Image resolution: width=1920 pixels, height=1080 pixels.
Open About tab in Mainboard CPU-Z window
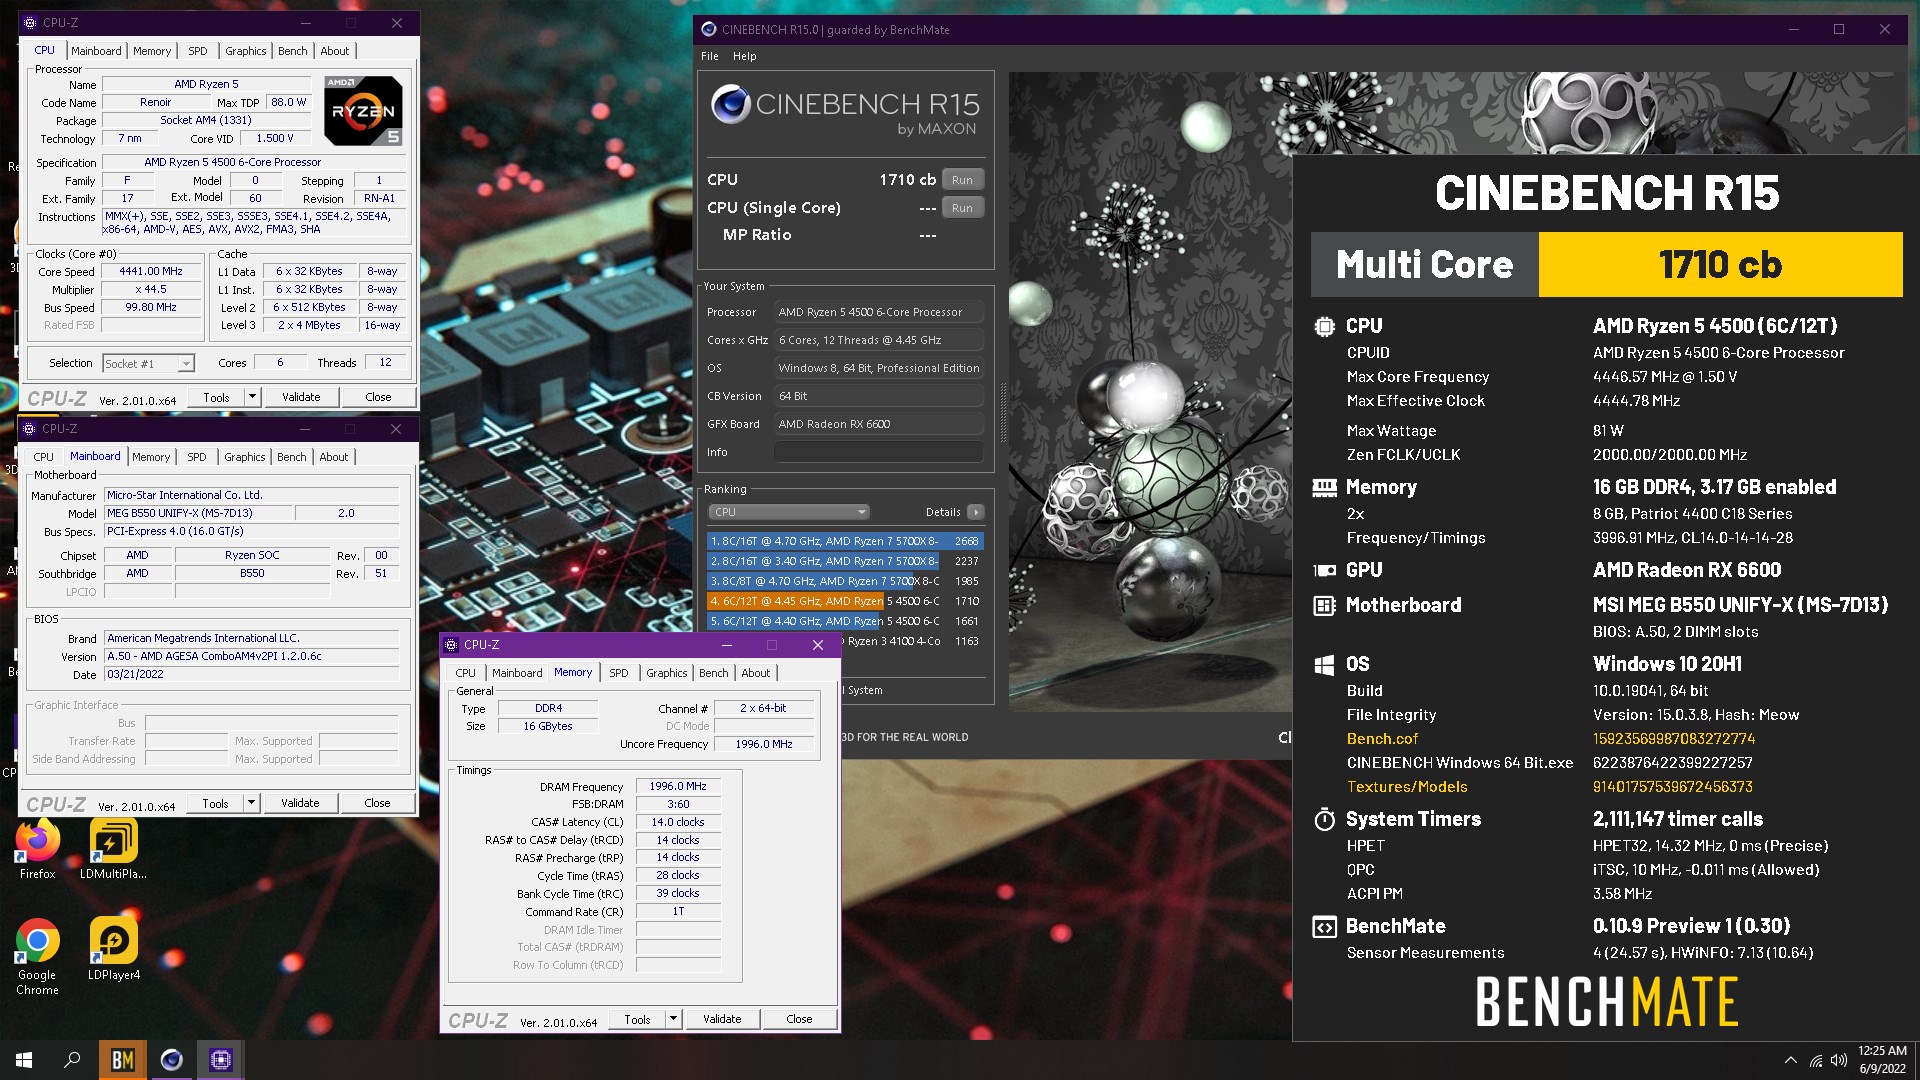click(334, 457)
